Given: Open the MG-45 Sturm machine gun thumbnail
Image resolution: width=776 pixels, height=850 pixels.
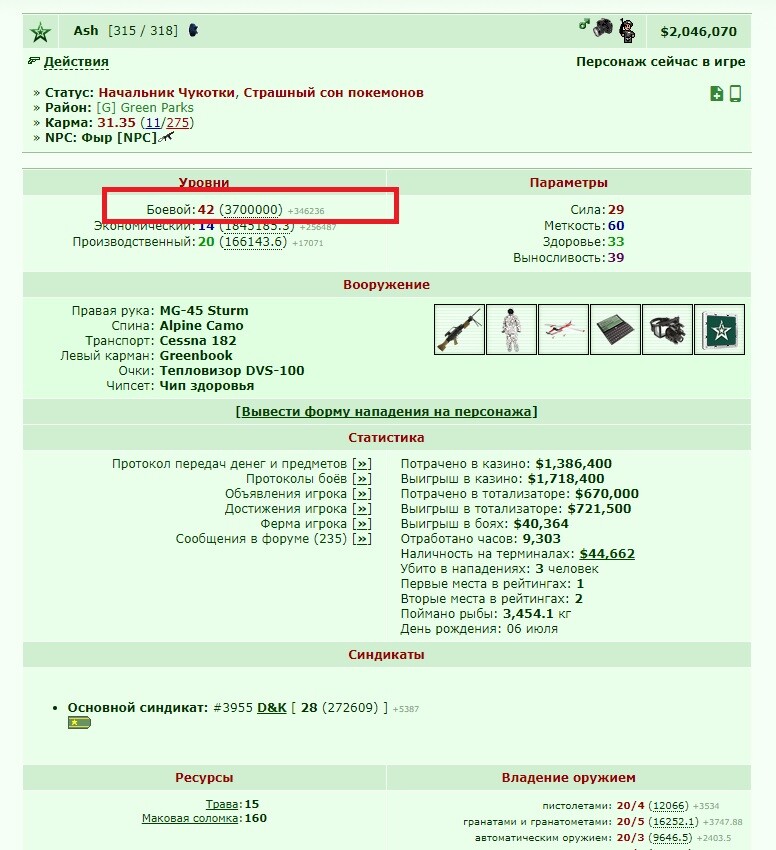Looking at the screenshot, I should coord(459,330).
